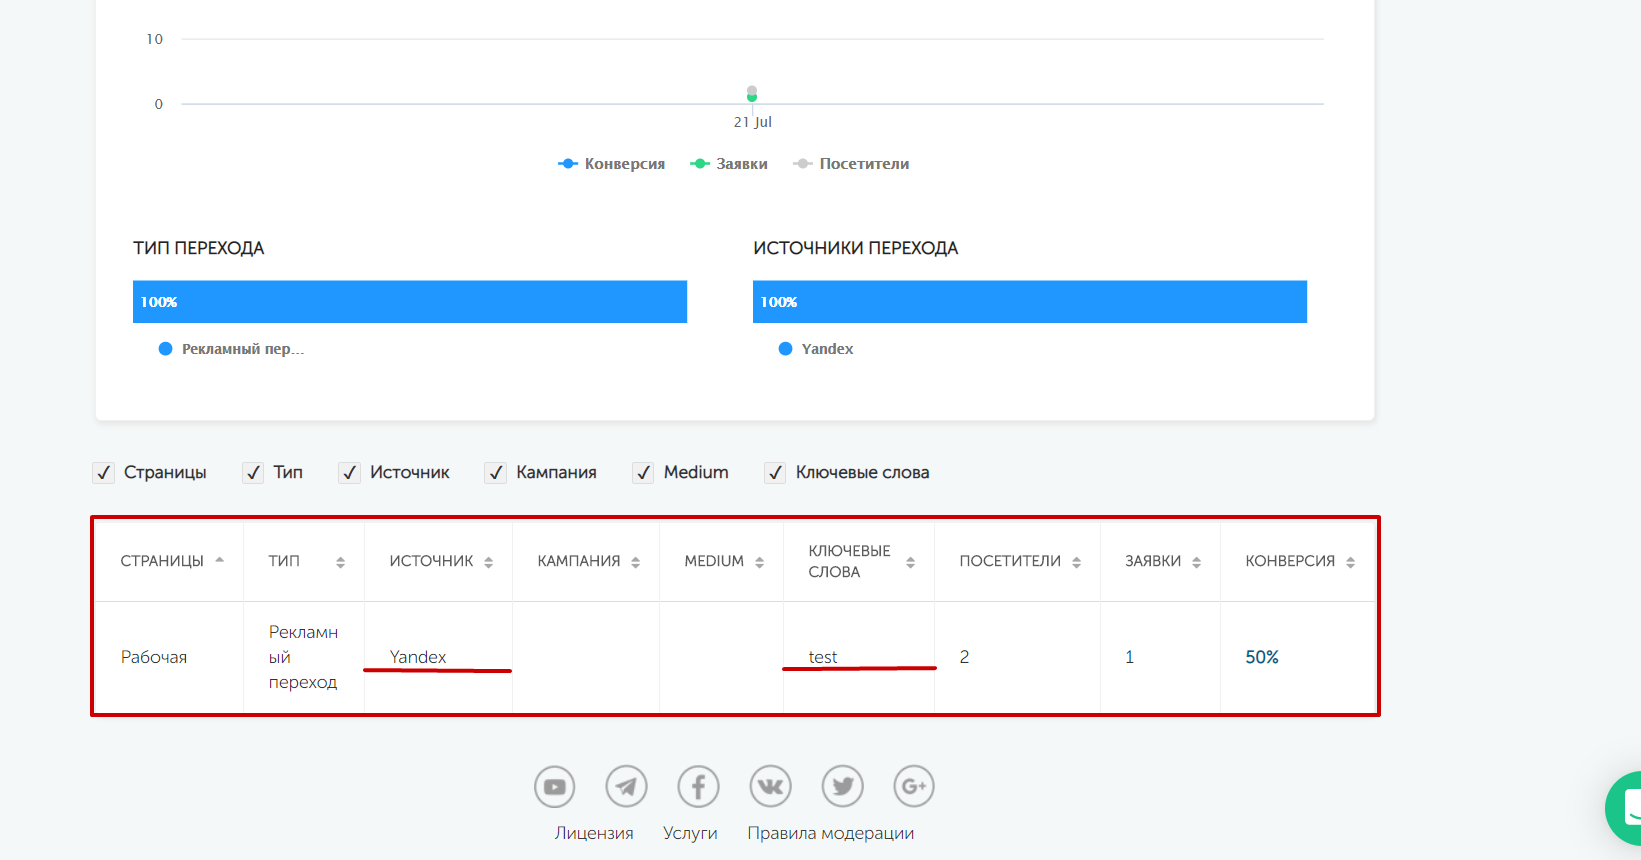Disable the Ключевые слова checkbox
This screenshot has width=1641, height=860.
[x=775, y=473]
